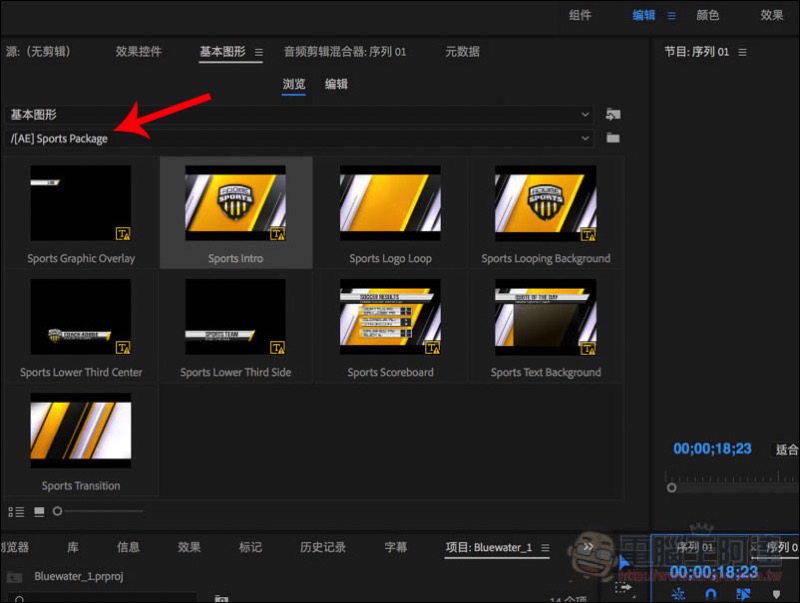Switch to the 效果 workspace tab
800x603 pixels.
[771, 15]
